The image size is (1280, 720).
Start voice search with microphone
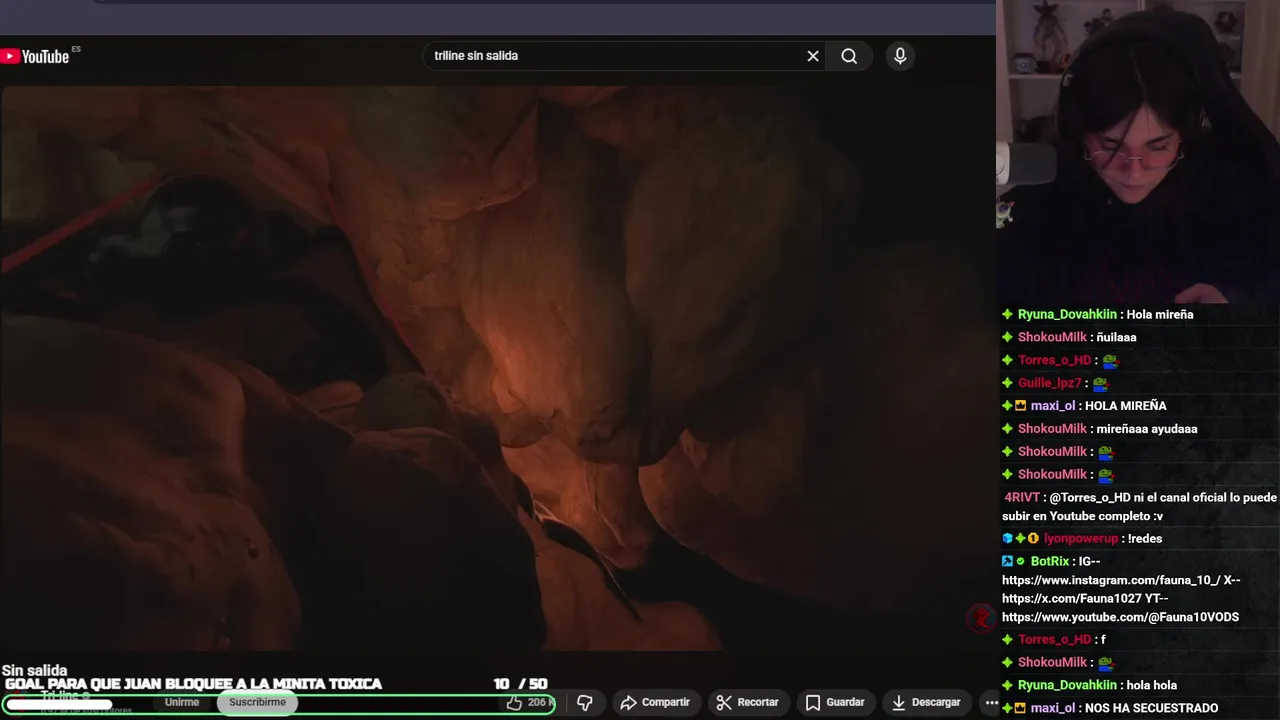(x=900, y=56)
